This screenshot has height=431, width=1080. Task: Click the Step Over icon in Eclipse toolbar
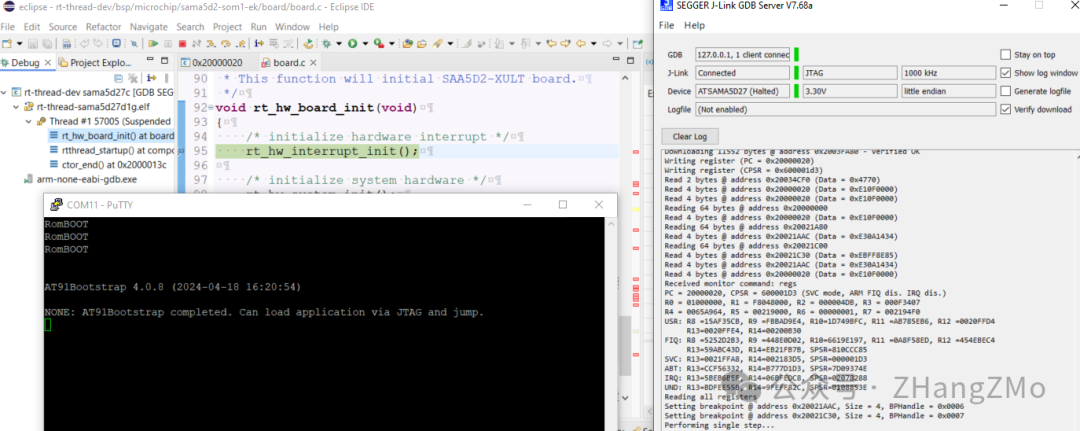pos(226,43)
